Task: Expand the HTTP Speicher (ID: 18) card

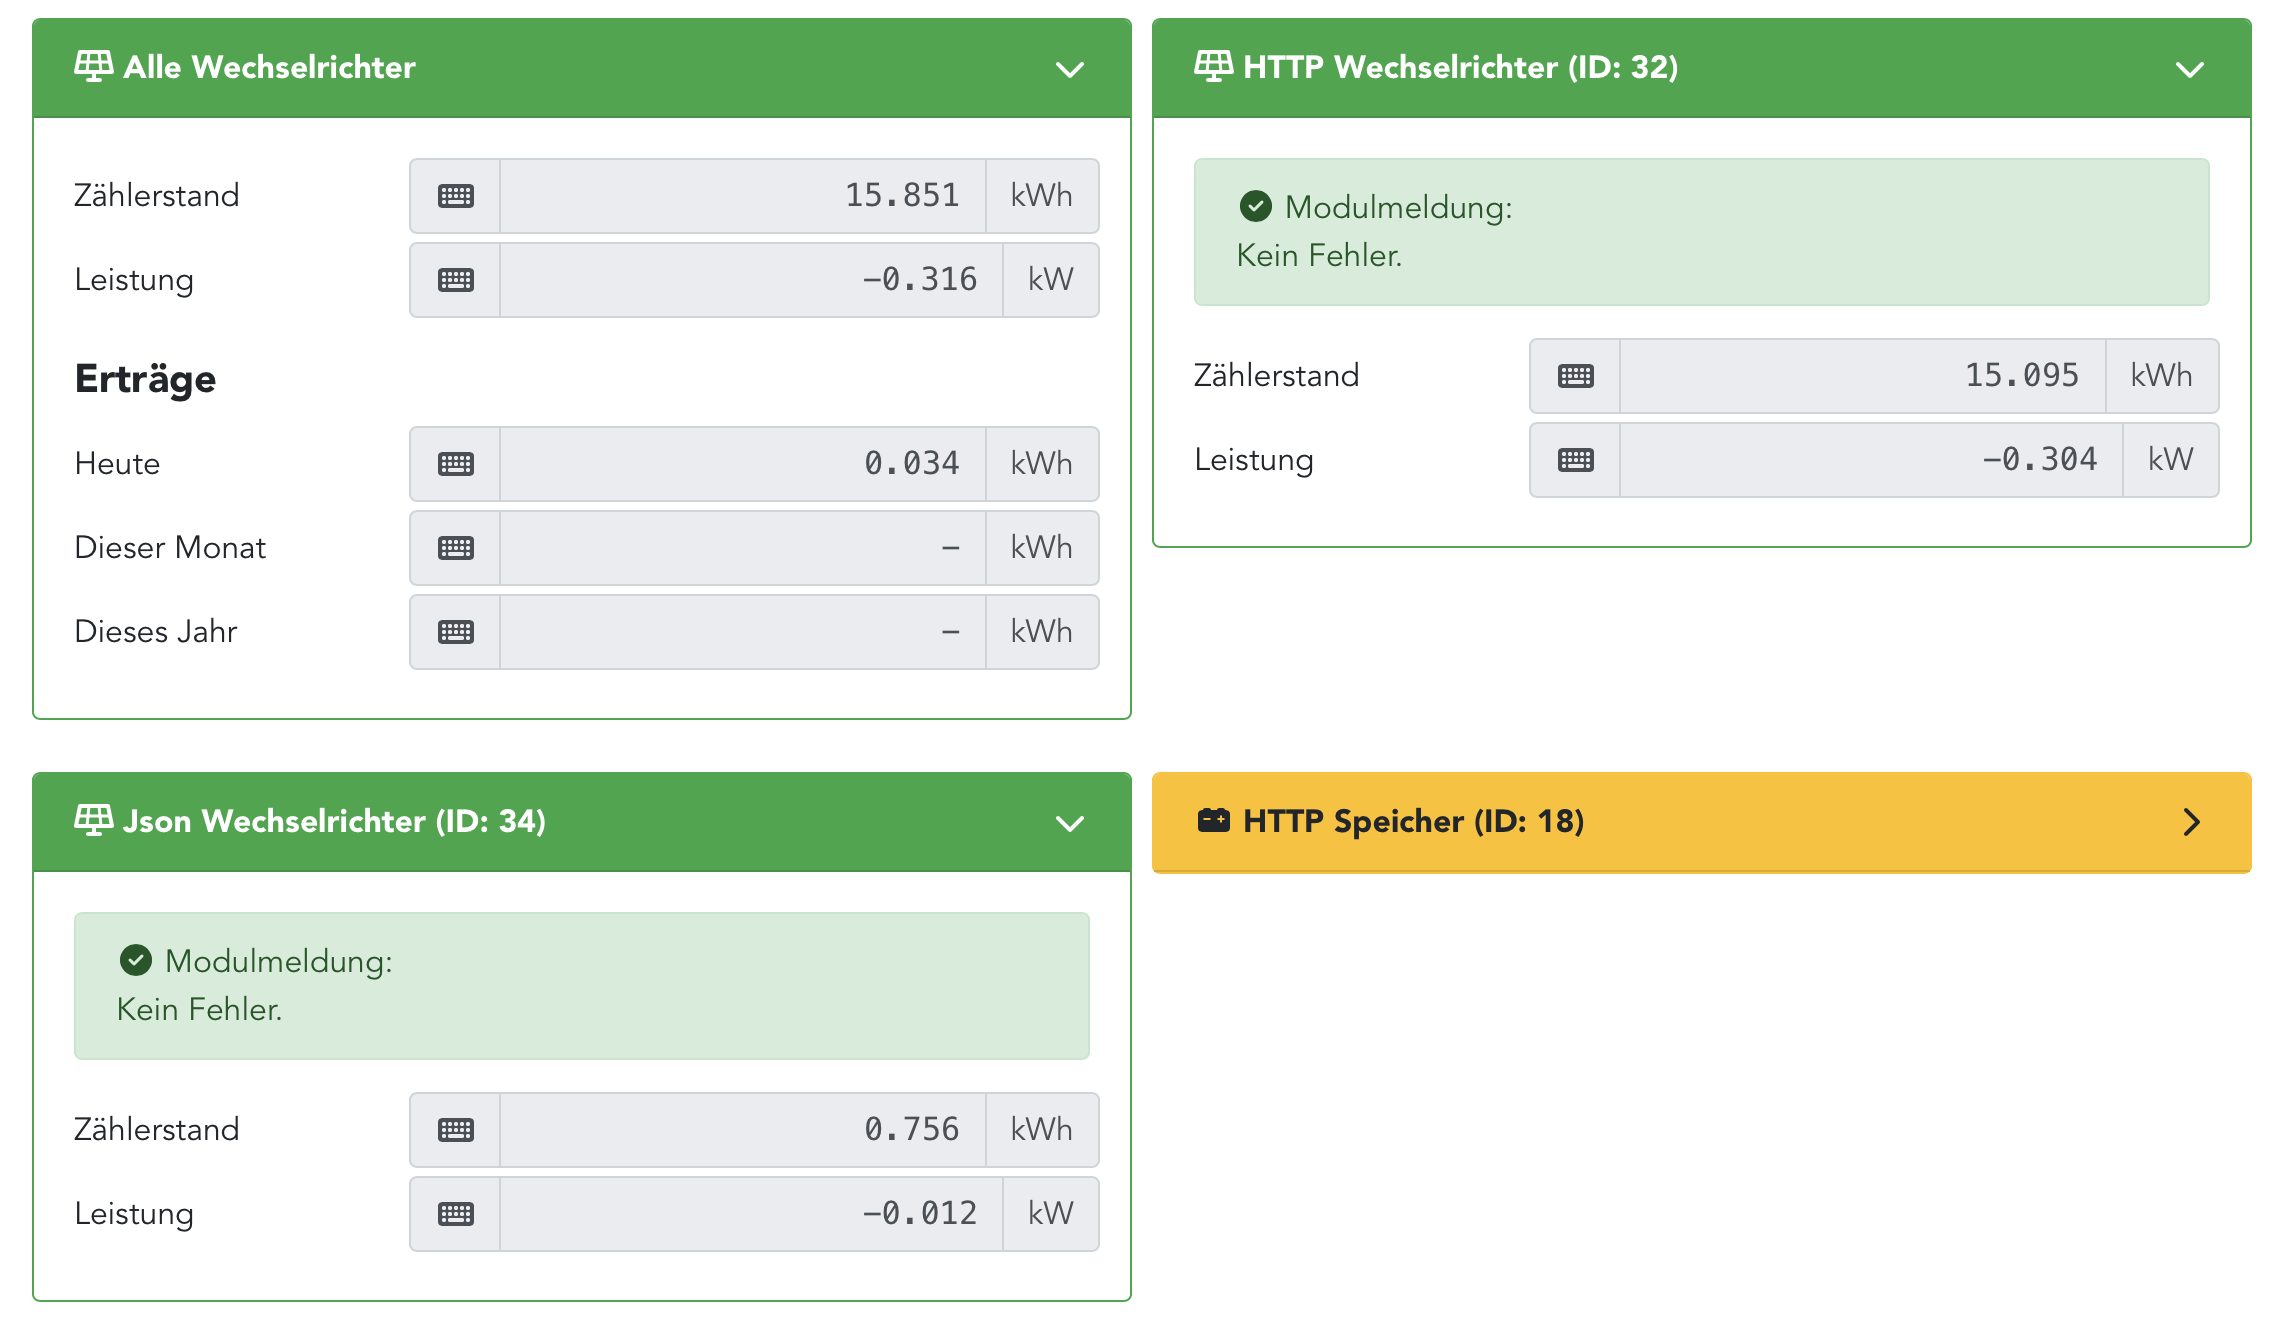Action: [x=2191, y=822]
